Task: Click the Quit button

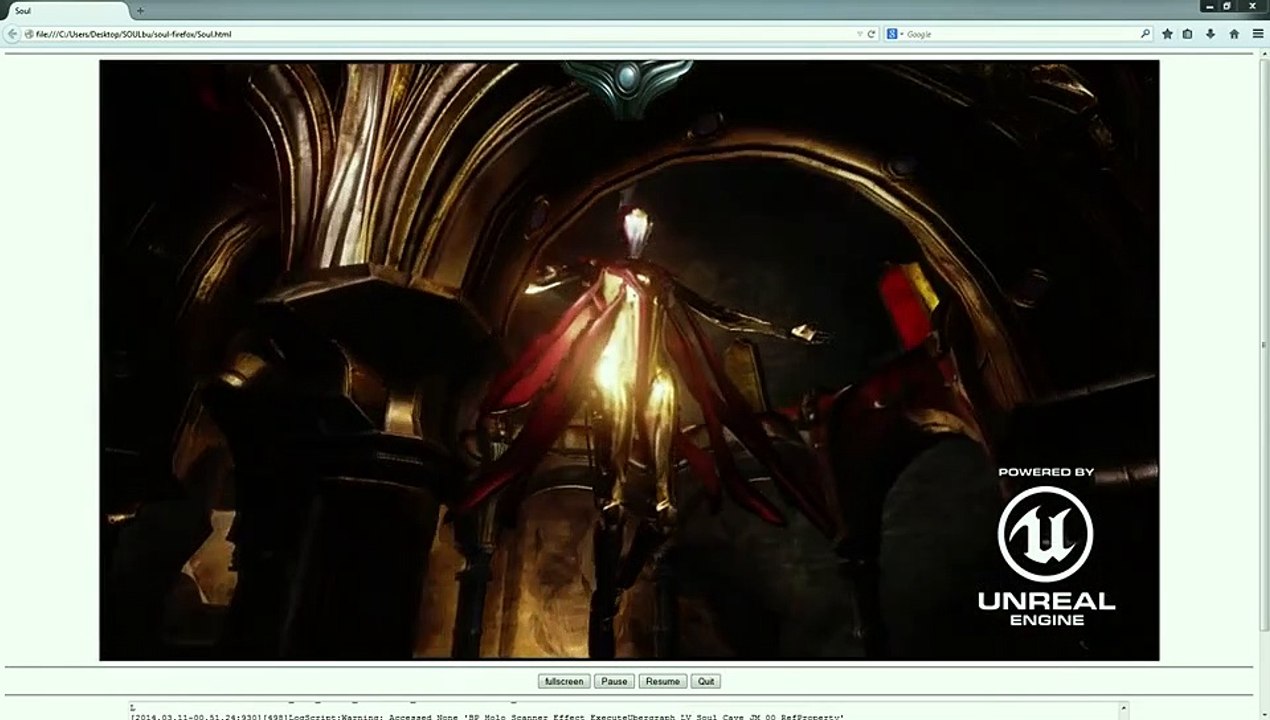Action: click(x=706, y=681)
